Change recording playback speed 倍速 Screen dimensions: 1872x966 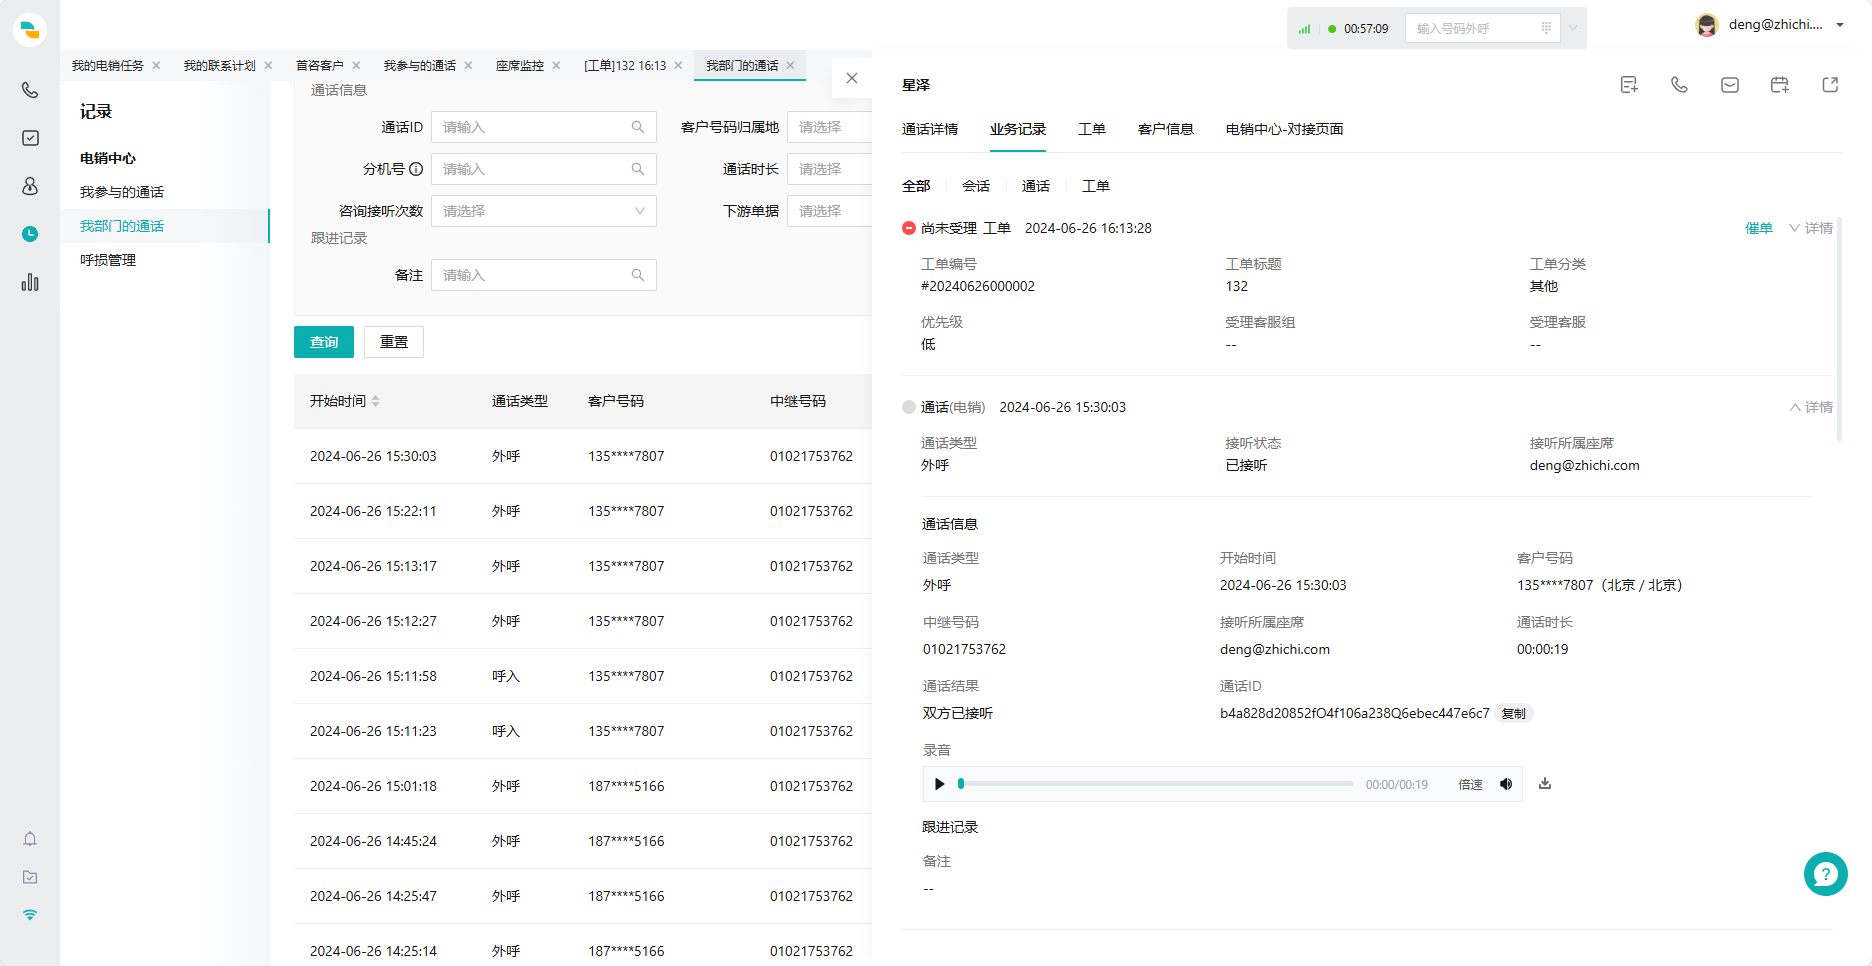point(1470,785)
